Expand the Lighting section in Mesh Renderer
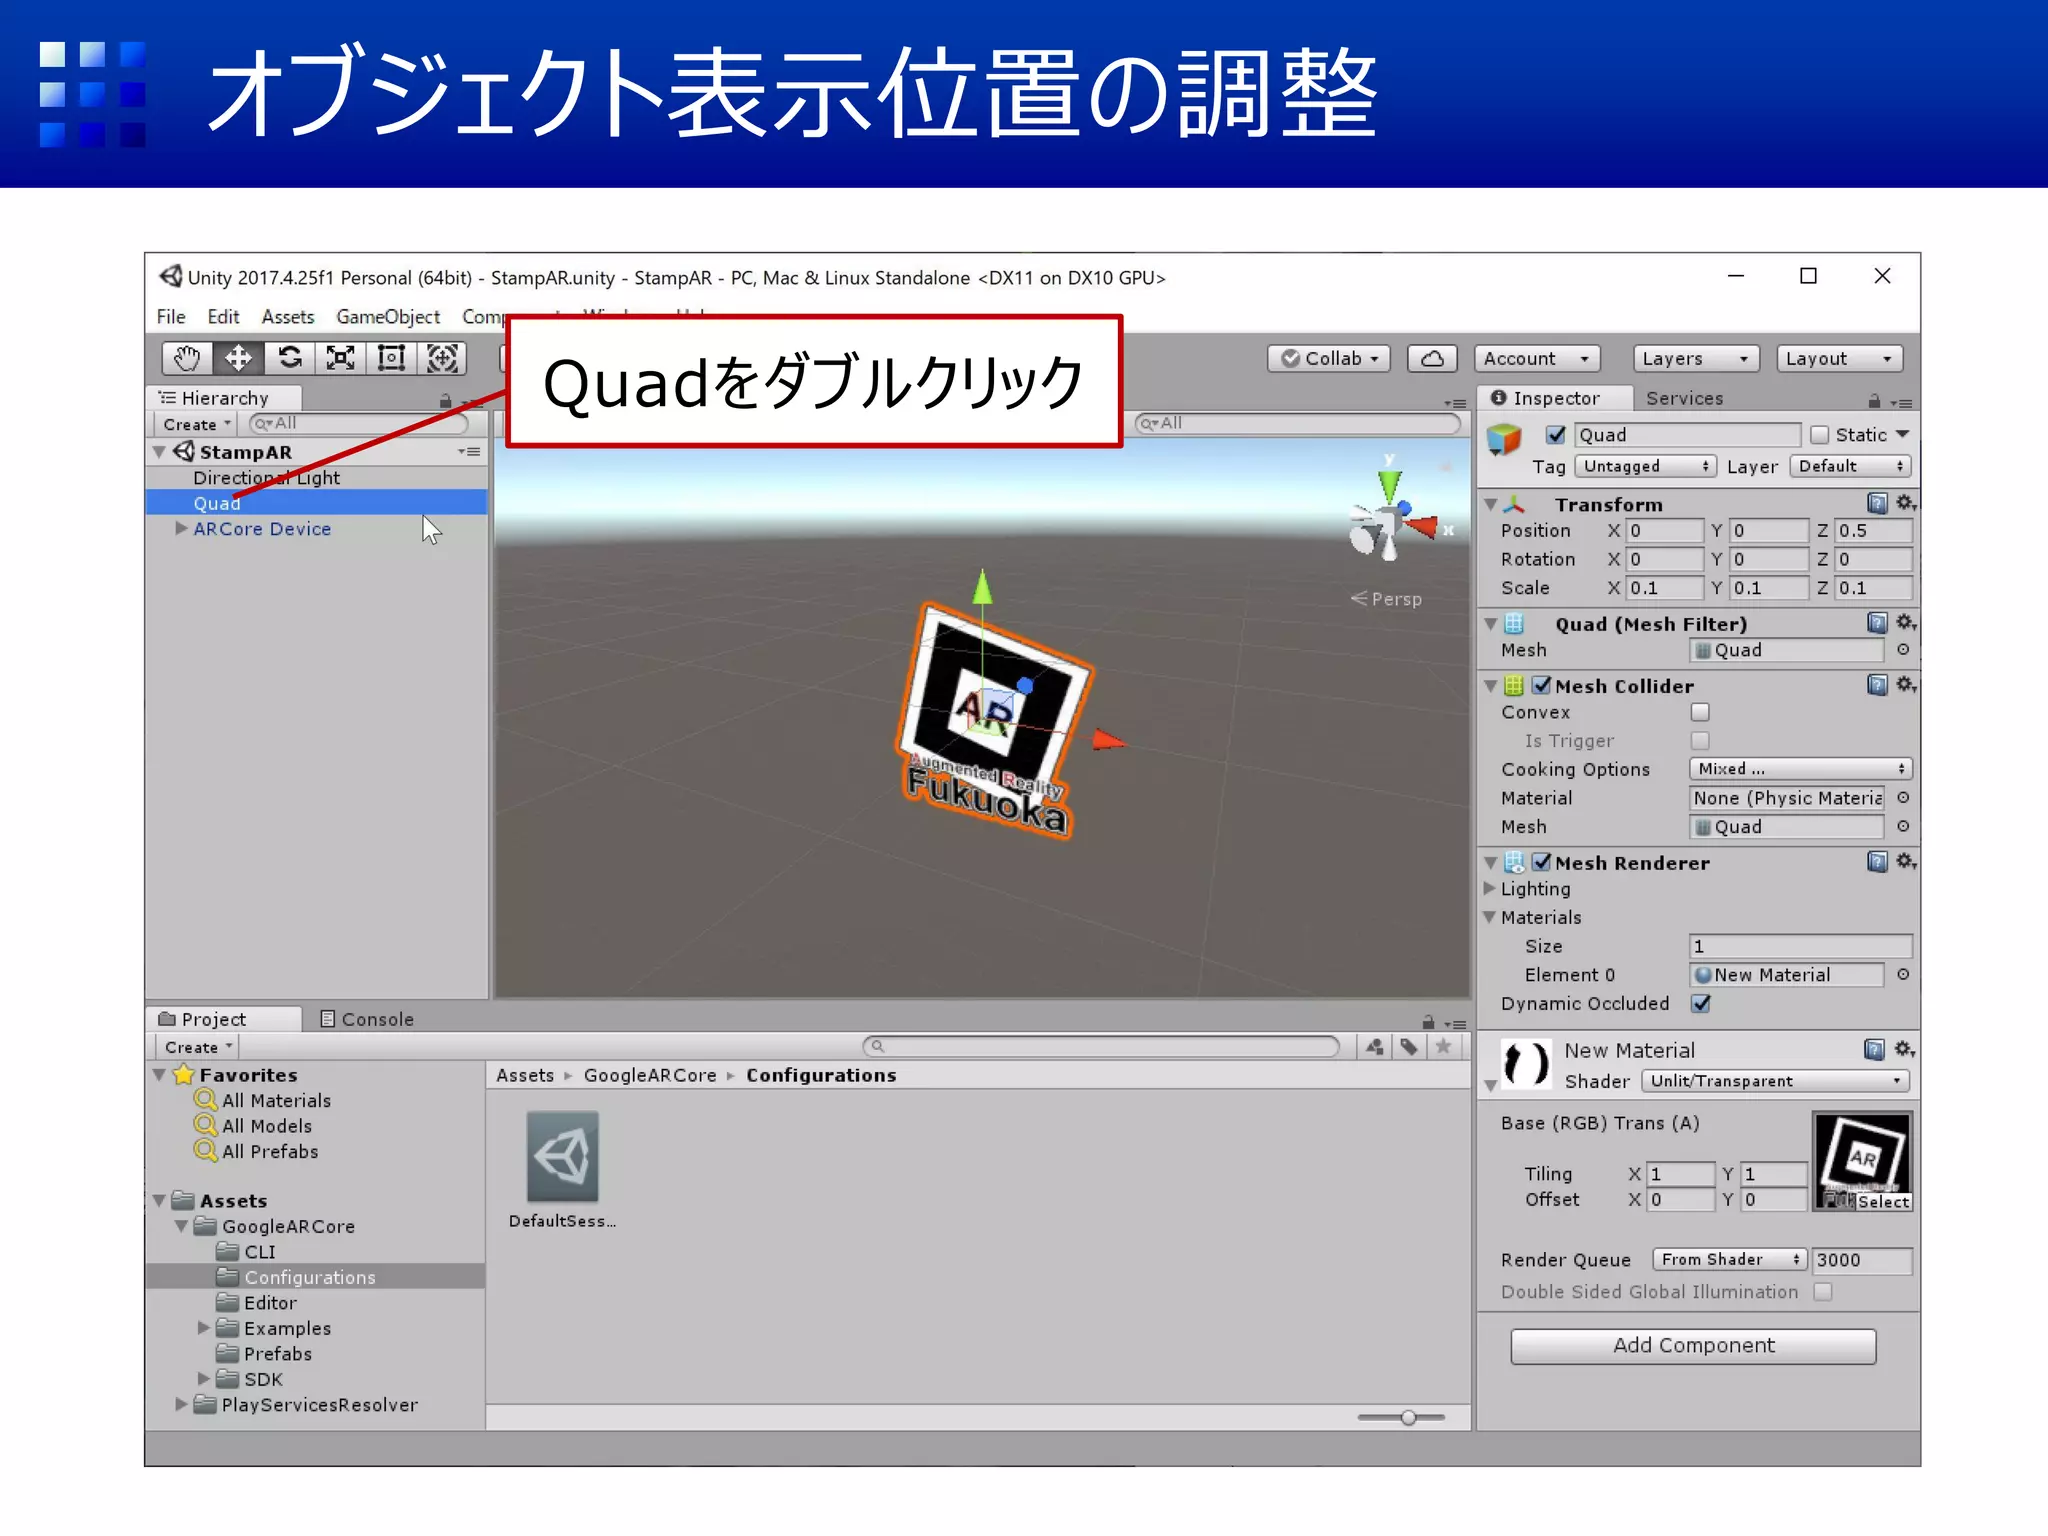The width and height of the screenshot is (2048, 1536). [1490, 888]
